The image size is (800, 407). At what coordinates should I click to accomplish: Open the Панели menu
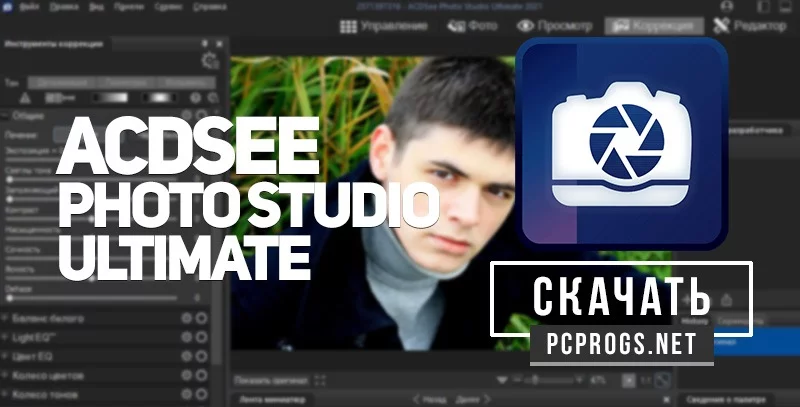pos(129,7)
